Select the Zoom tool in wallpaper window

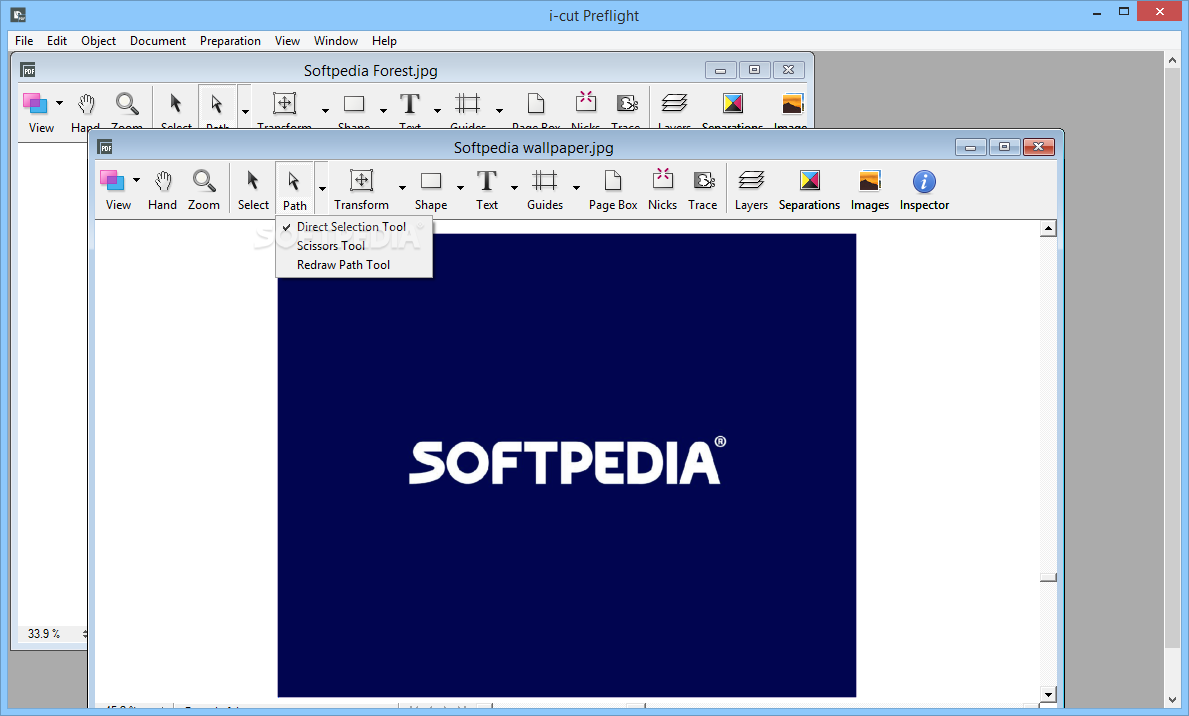pyautogui.click(x=204, y=190)
